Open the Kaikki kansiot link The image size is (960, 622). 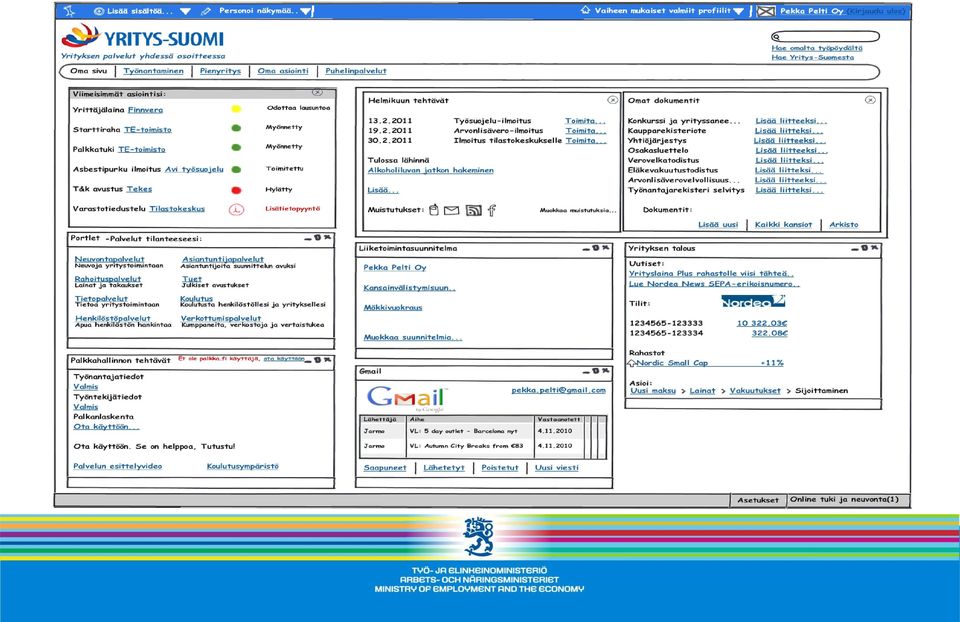(x=784, y=225)
